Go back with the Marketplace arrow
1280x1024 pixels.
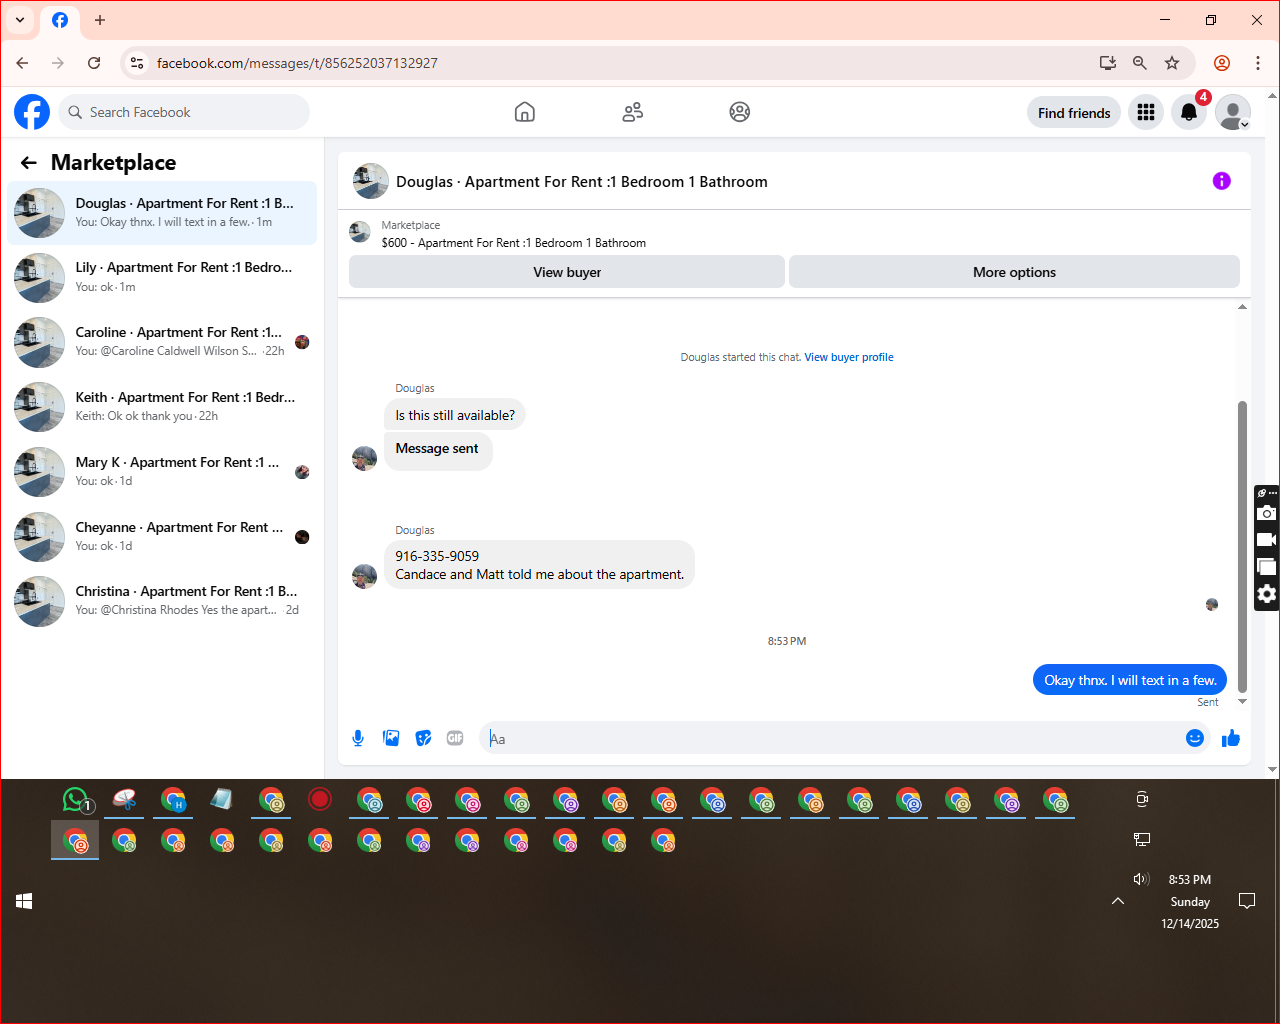point(29,163)
